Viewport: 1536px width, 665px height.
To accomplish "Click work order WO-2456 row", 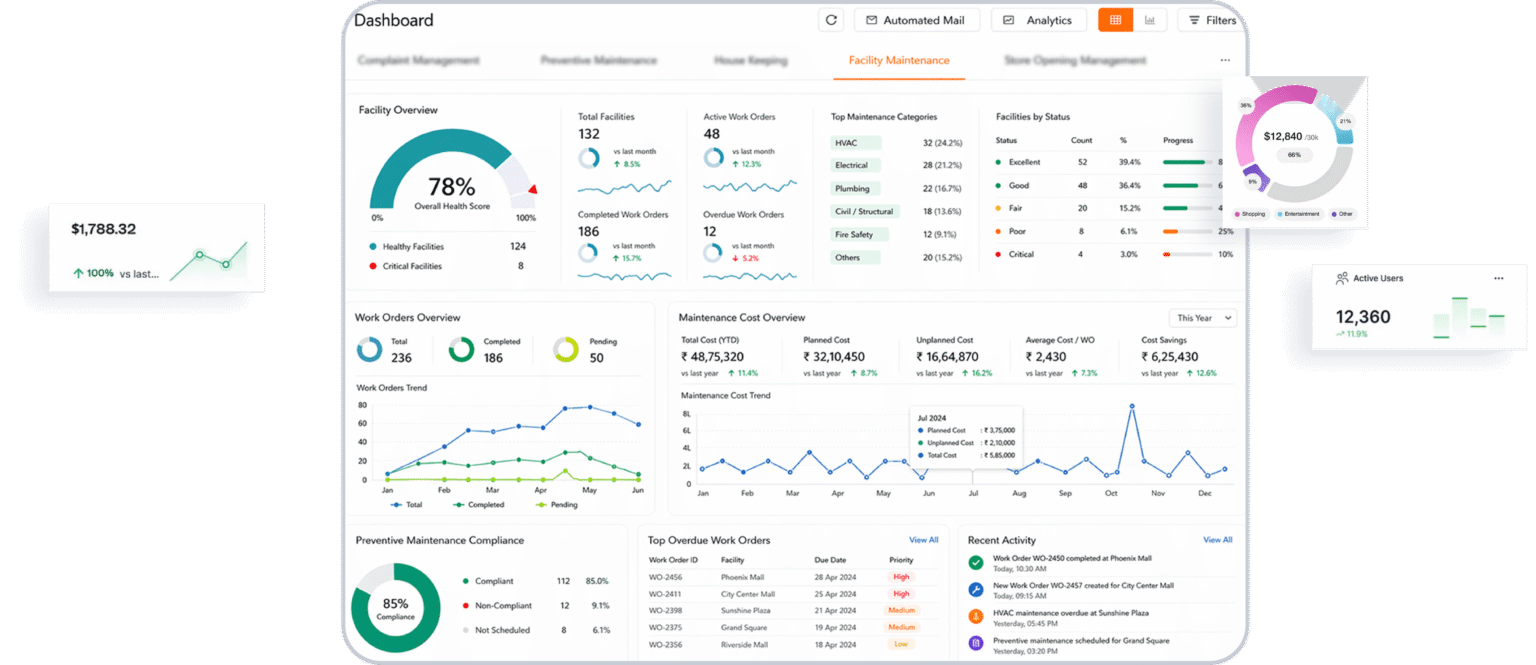I will point(792,577).
